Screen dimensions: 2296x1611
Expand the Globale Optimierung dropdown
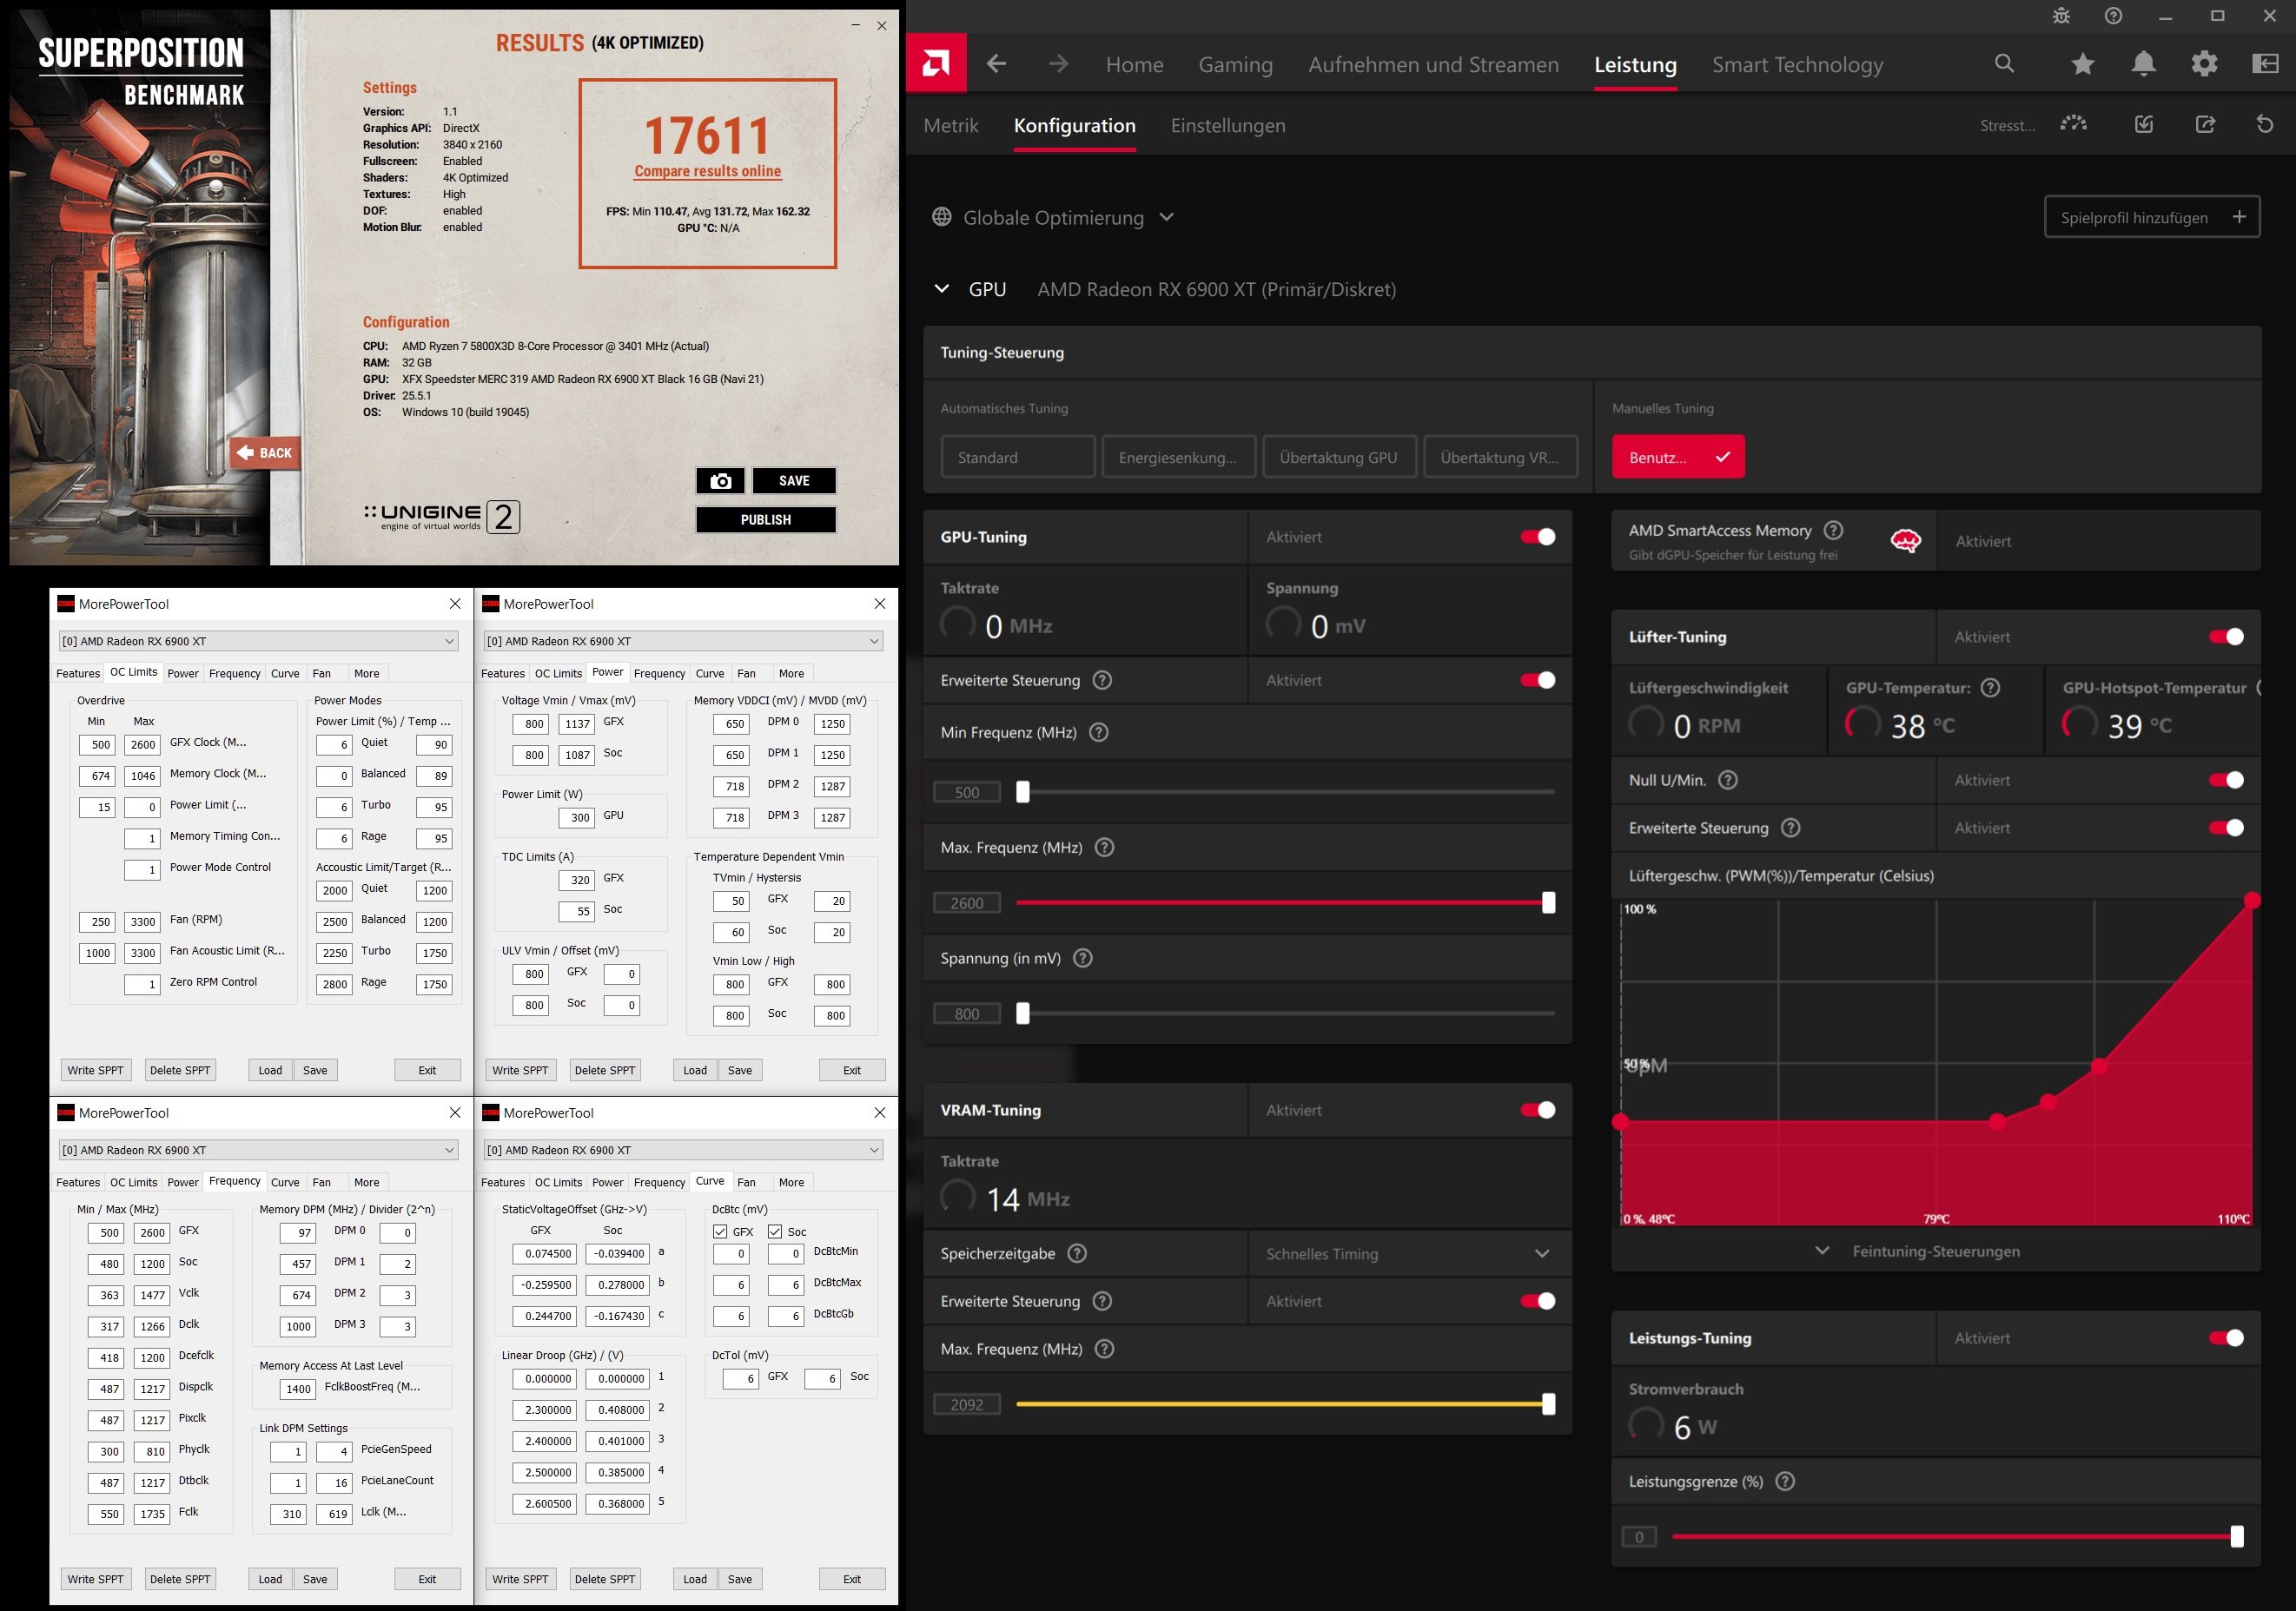pyautogui.click(x=1053, y=217)
